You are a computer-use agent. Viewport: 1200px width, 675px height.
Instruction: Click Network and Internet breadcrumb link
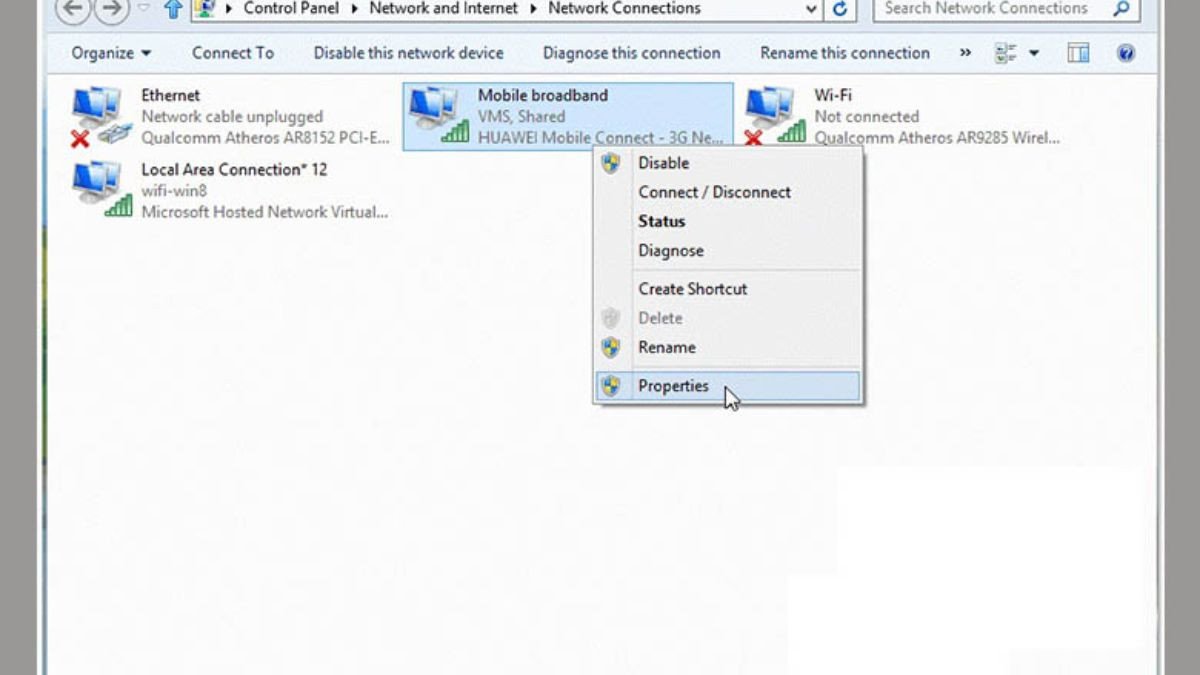click(443, 10)
